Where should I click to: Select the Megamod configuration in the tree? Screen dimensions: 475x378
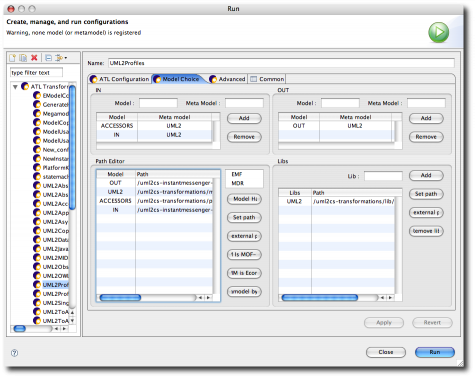(55, 114)
